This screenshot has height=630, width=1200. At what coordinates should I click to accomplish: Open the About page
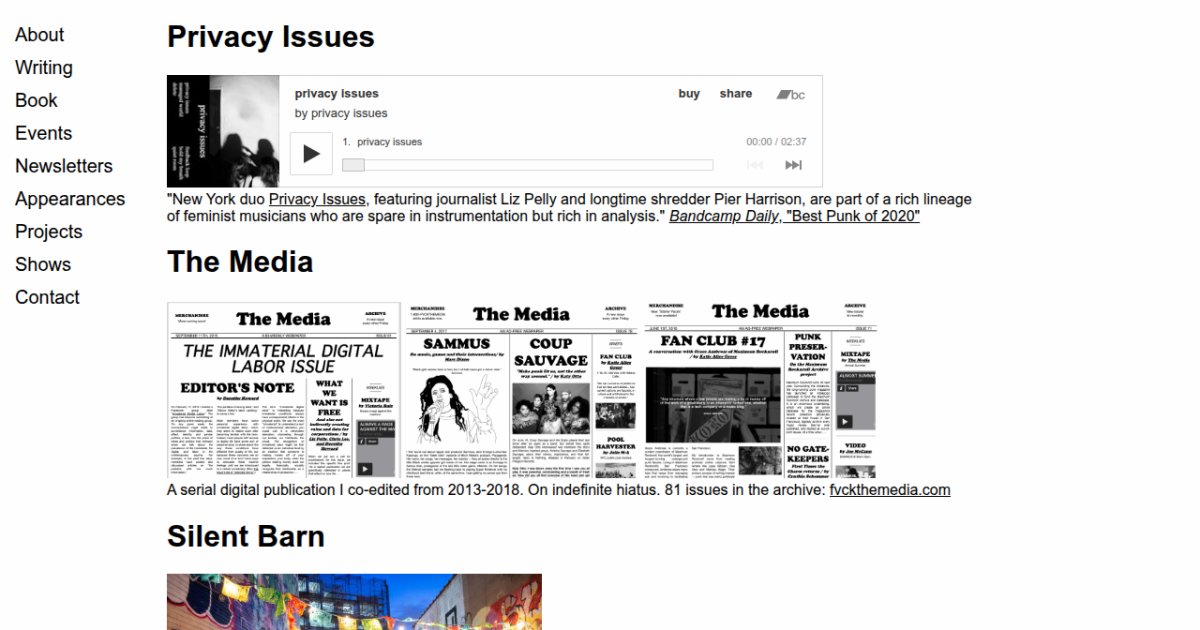[x=39, y=35]
